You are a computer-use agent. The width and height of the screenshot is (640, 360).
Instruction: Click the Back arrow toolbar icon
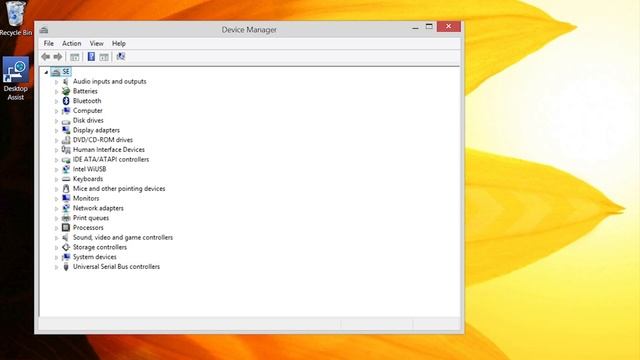[x=46, y=57]
